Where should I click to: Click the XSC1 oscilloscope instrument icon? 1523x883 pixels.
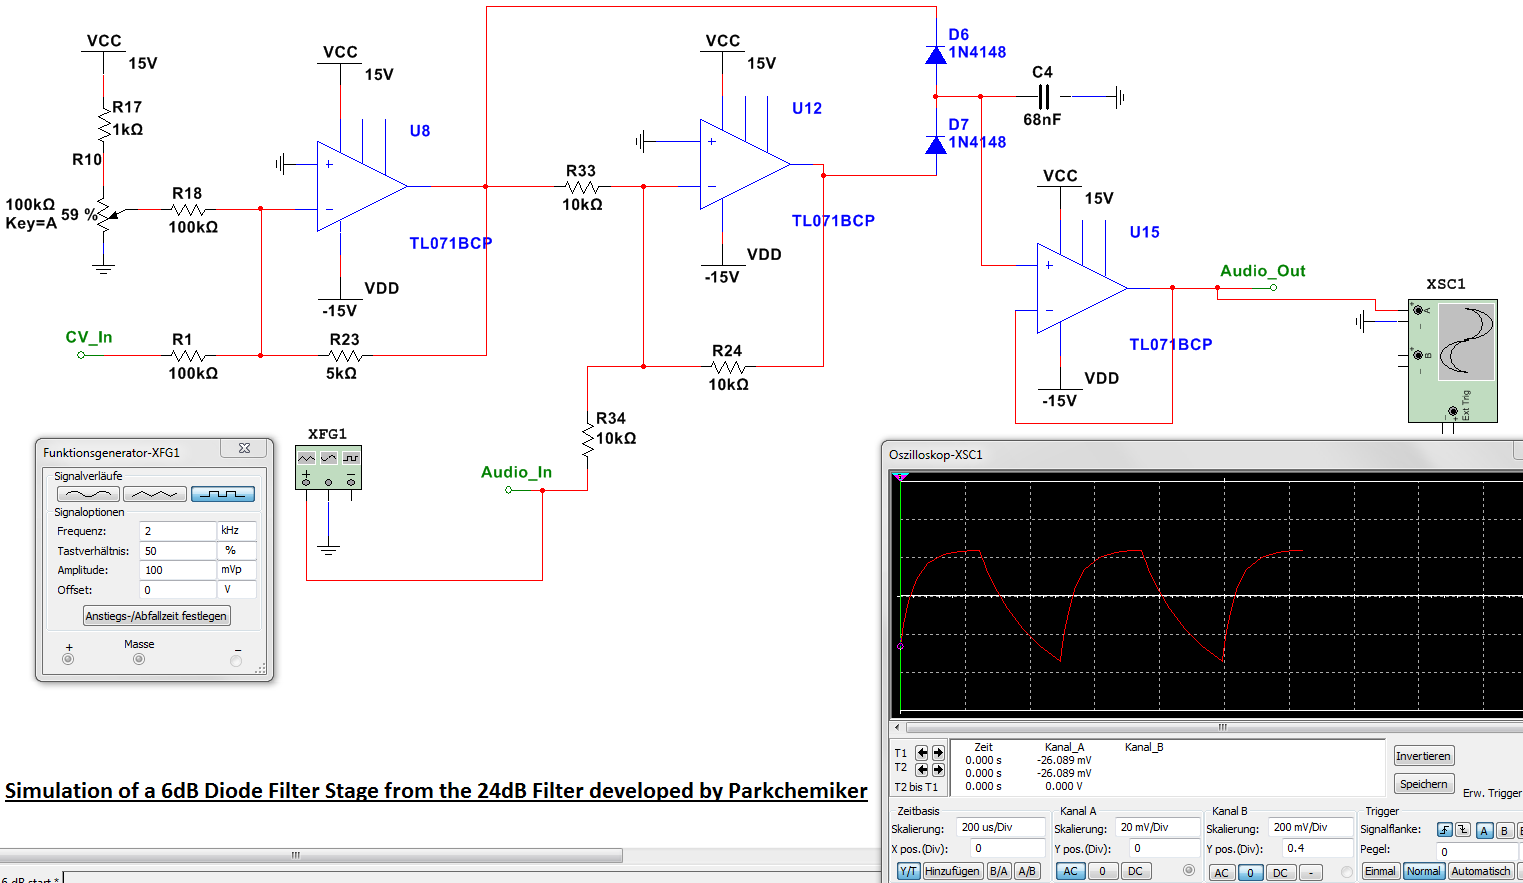1453,360
